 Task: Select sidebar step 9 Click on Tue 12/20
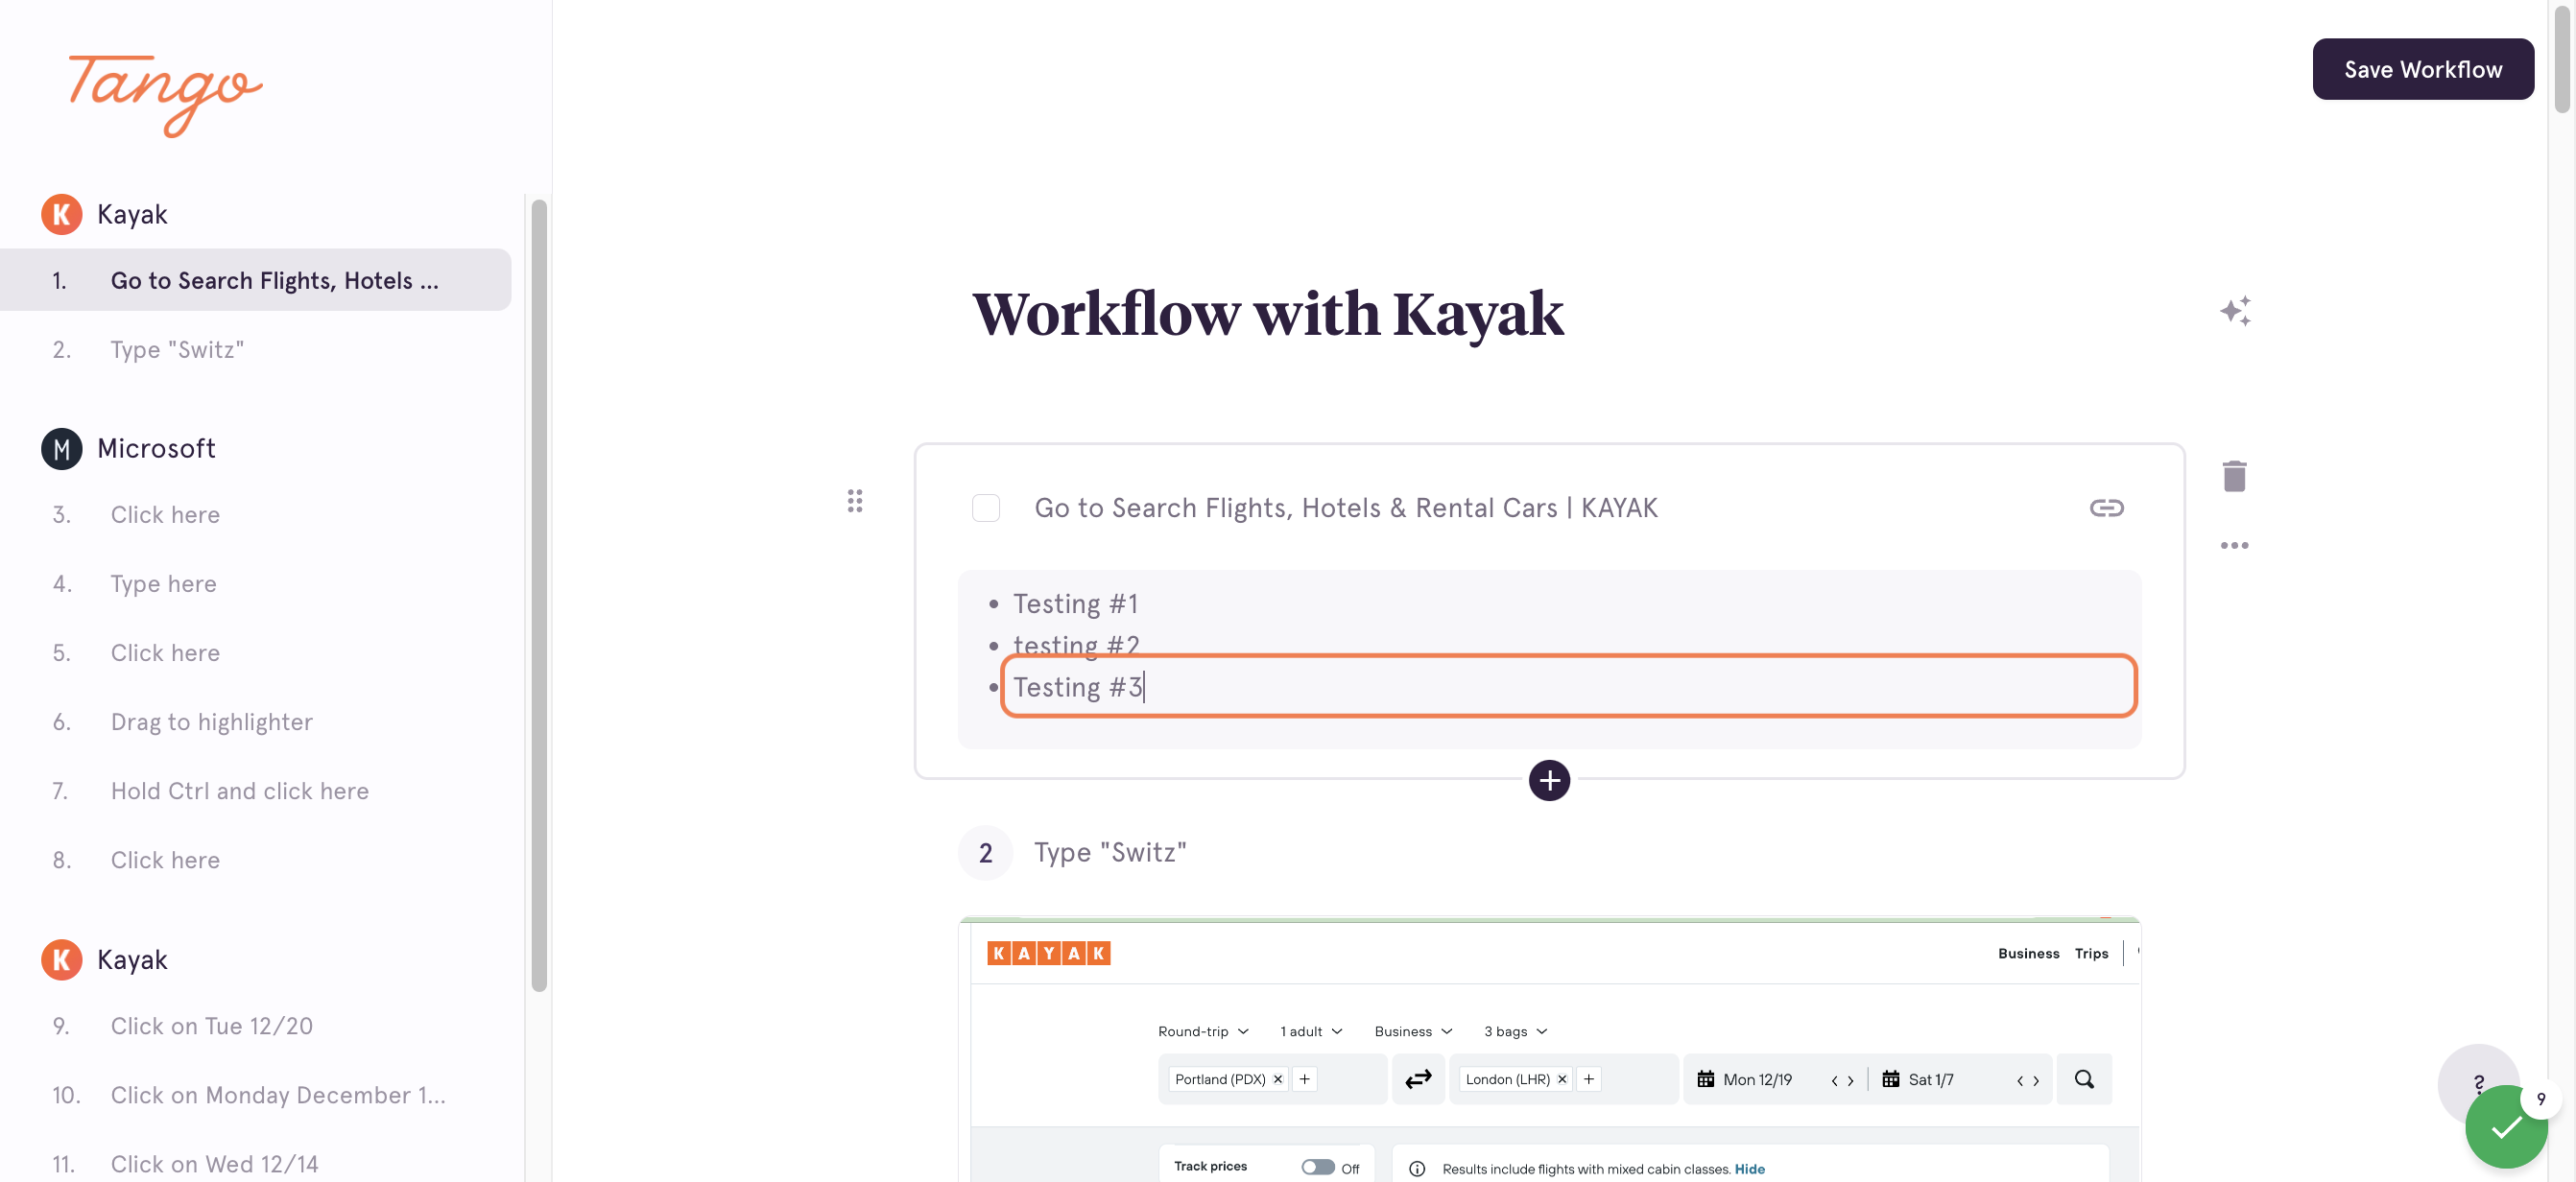(255, 1025)
